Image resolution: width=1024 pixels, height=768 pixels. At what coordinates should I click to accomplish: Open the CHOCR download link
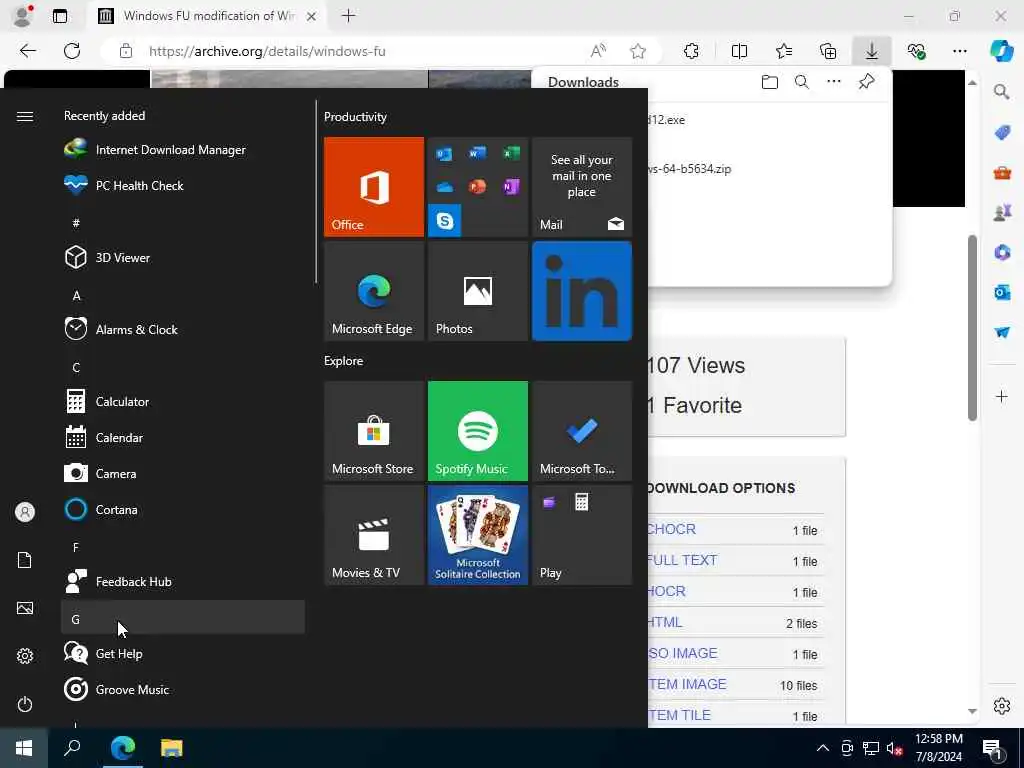pyautogui.click(x=671, y=529)
